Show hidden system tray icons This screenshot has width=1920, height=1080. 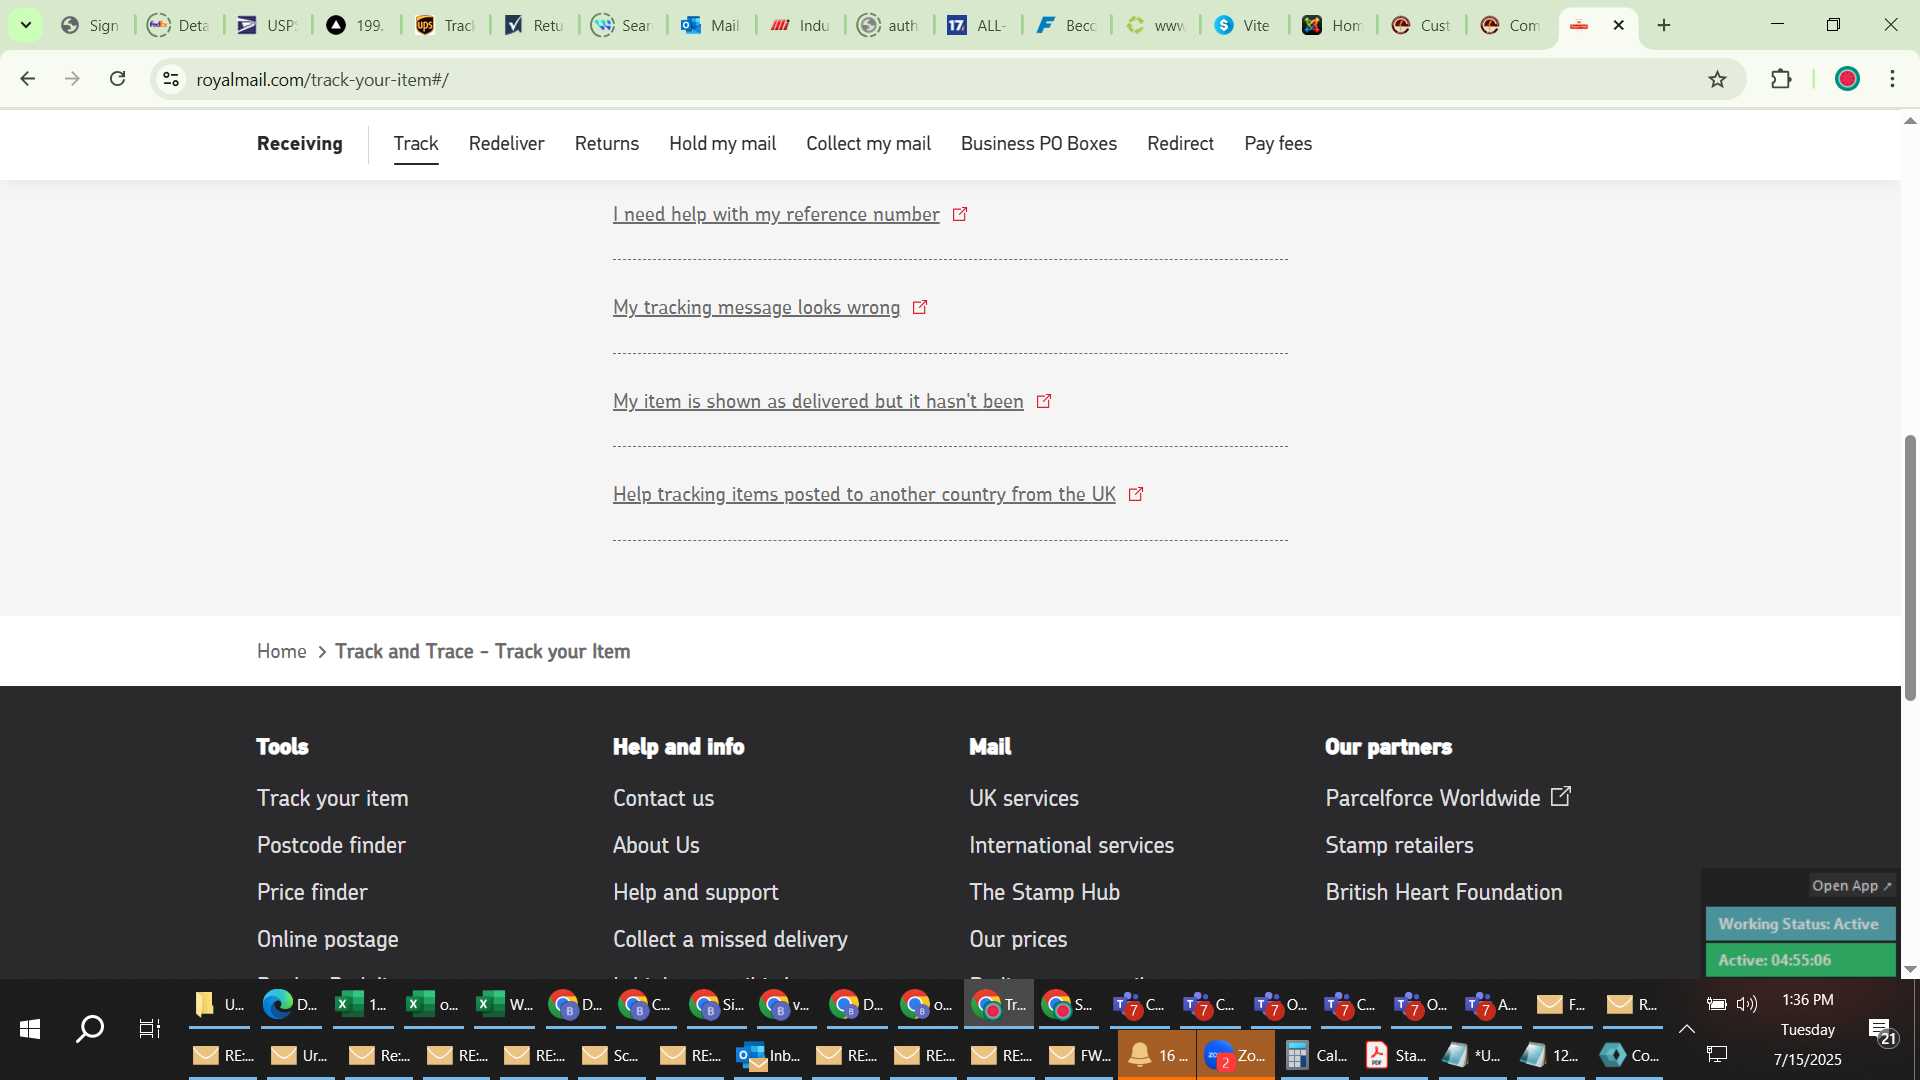(x=1686, y=1028)
